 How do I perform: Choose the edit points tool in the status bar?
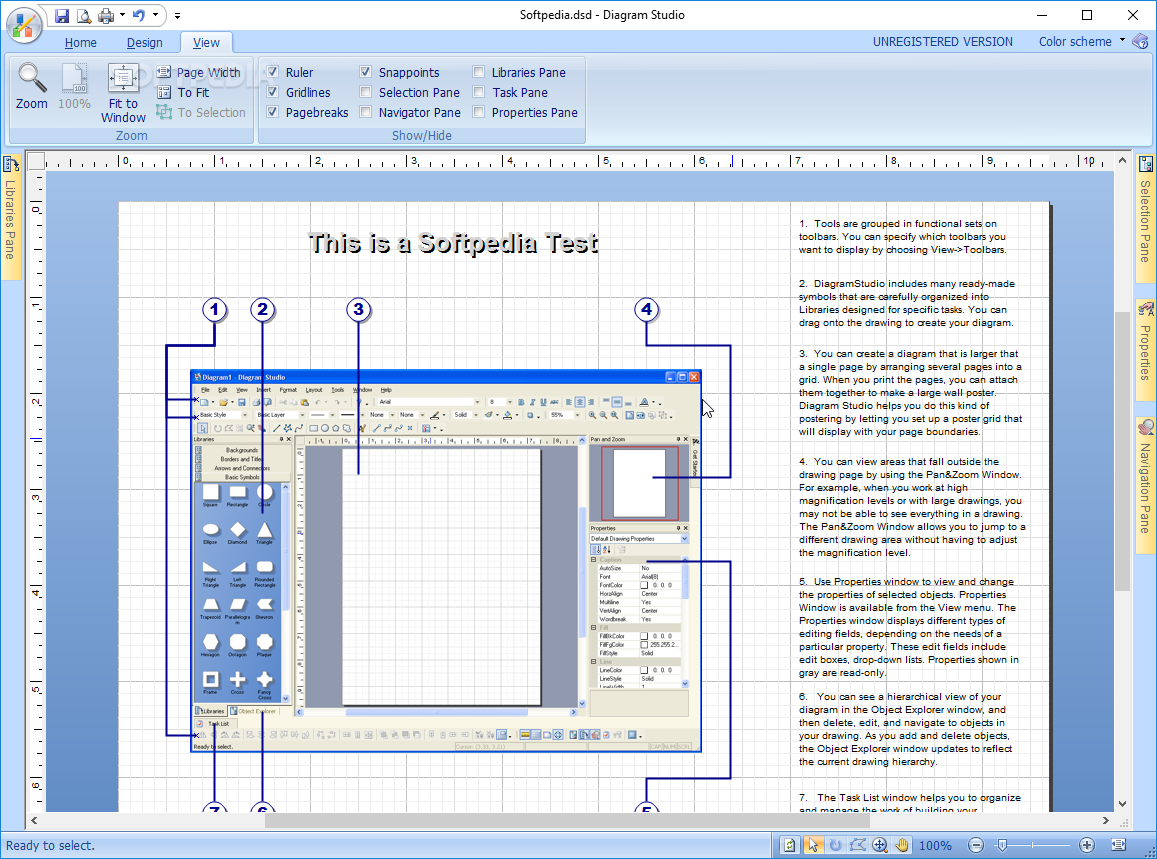[857, 845]
